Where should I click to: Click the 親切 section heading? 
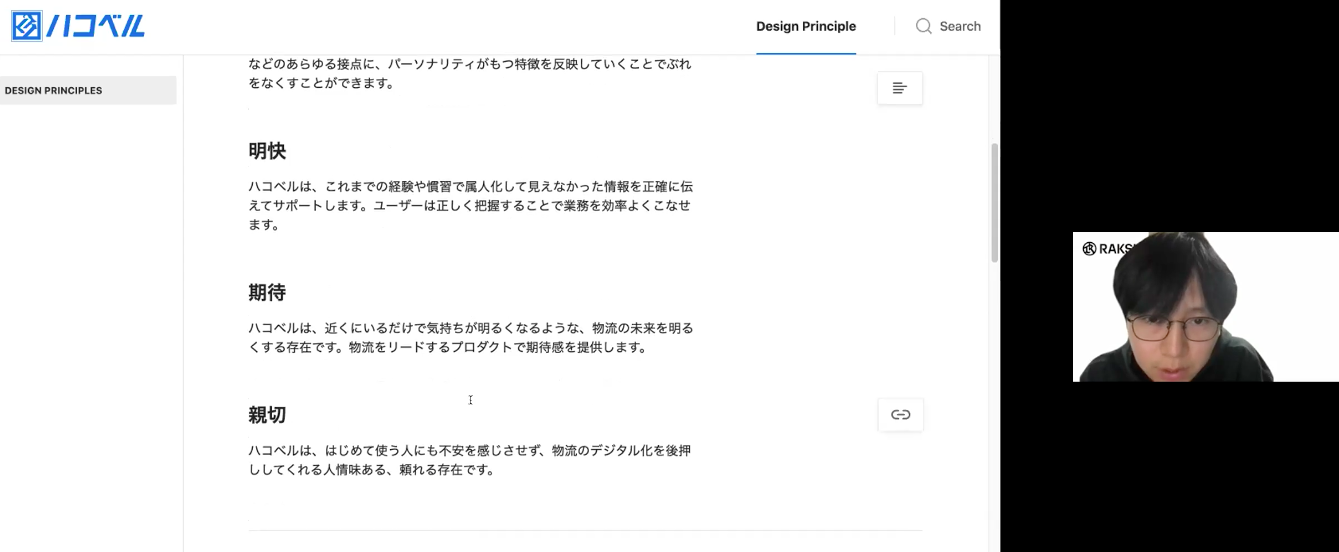(267, 415)
